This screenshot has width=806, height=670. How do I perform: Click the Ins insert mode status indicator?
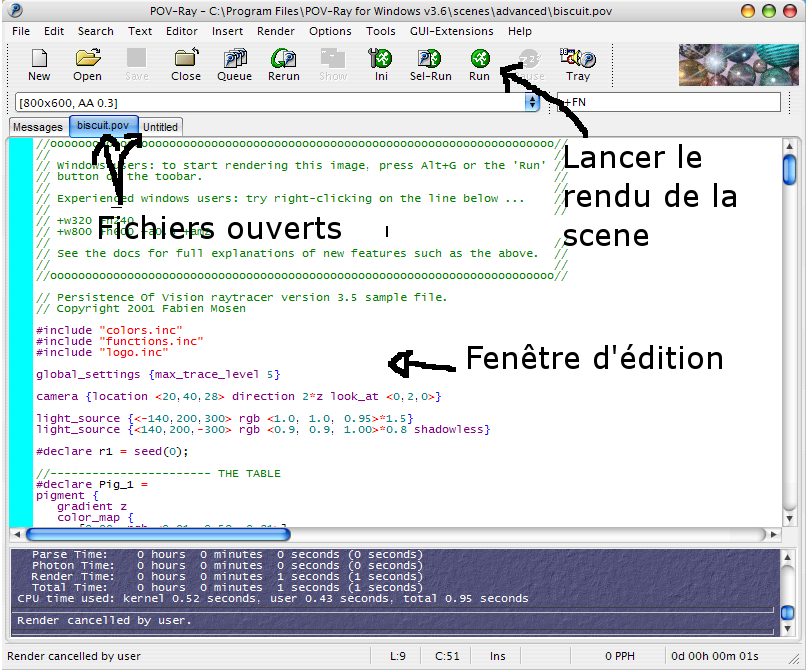point(497,656)
